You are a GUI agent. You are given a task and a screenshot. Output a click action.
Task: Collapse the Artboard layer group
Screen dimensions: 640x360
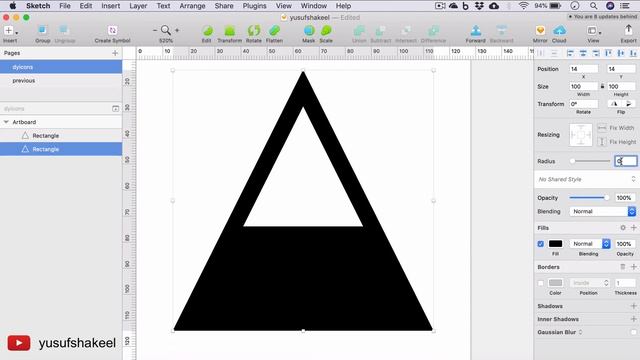[6, 122]
